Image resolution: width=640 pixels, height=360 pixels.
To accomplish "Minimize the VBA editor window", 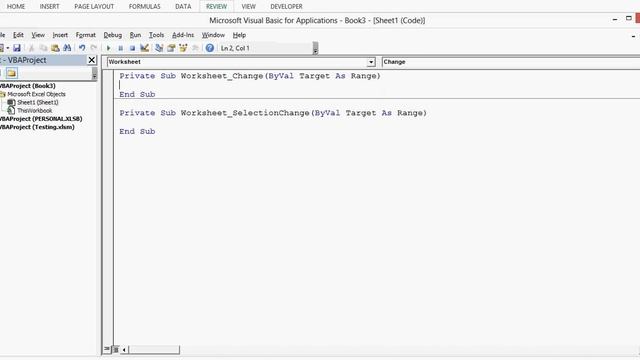I will [615, 19].
